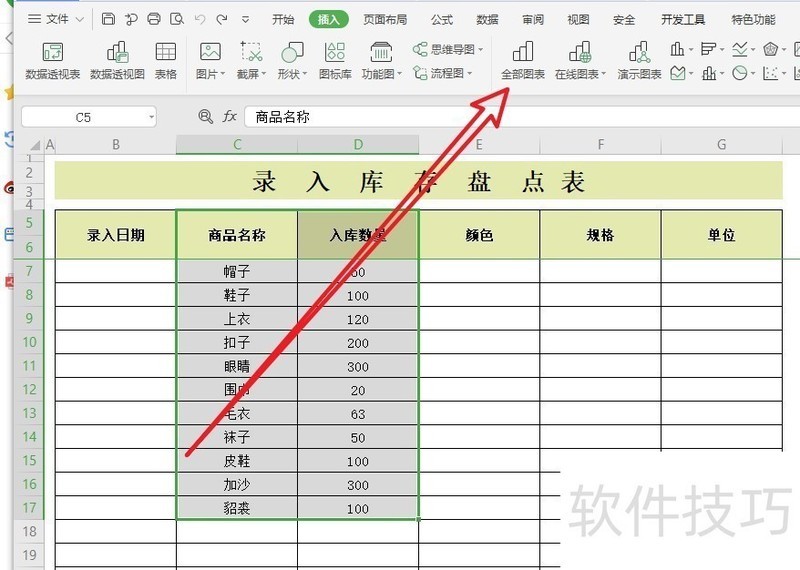The height and width of the screenshot is (570, 800).
Task: Click the 数据透视表 (PivotTable) icon
Action: (x=53, y=60)
